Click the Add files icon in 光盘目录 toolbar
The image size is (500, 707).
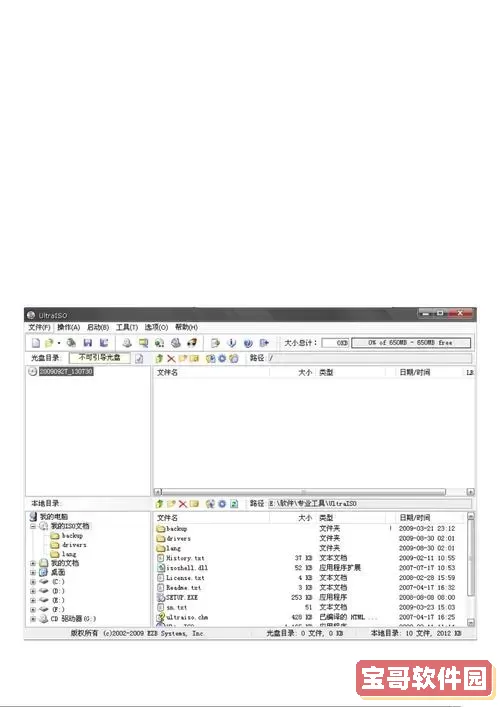click(x=194, y=358)
